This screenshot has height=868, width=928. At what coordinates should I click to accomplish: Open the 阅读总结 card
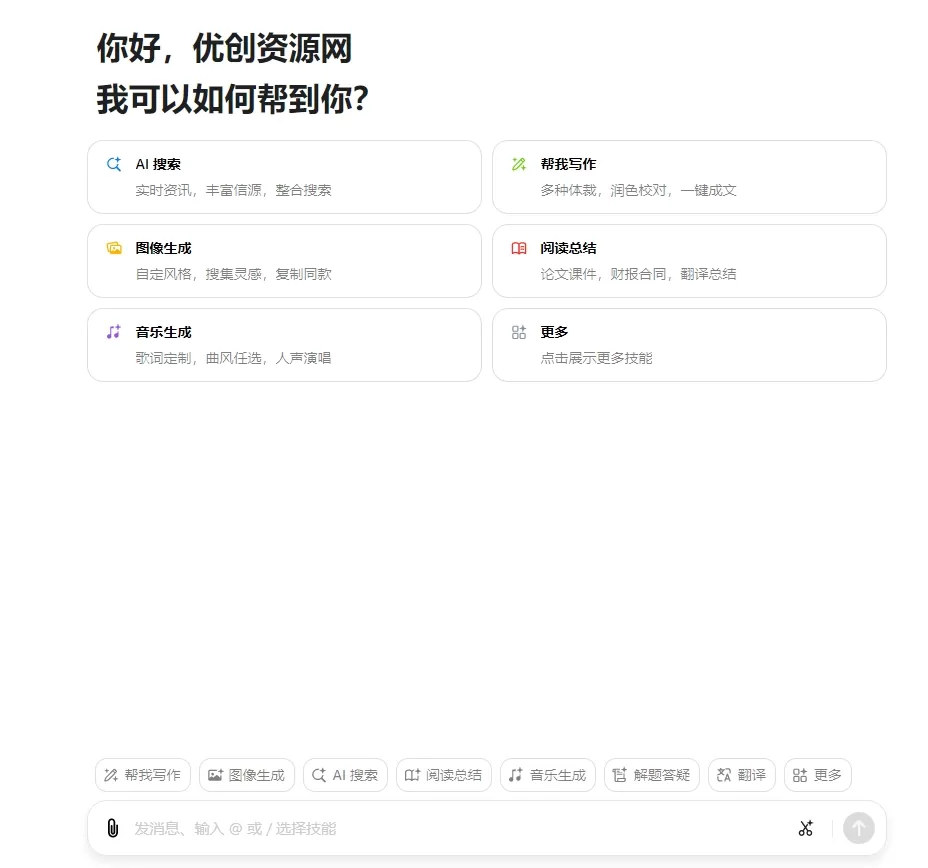(689, 261)
